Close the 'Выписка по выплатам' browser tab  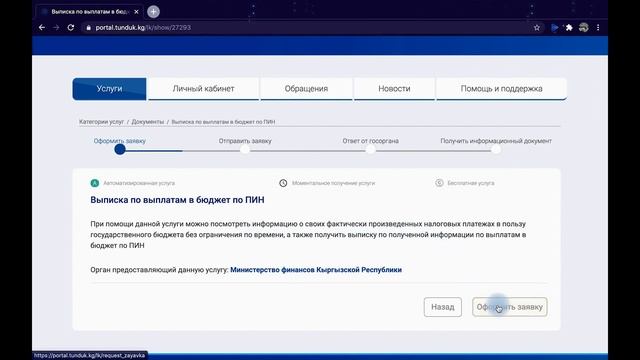136,12
